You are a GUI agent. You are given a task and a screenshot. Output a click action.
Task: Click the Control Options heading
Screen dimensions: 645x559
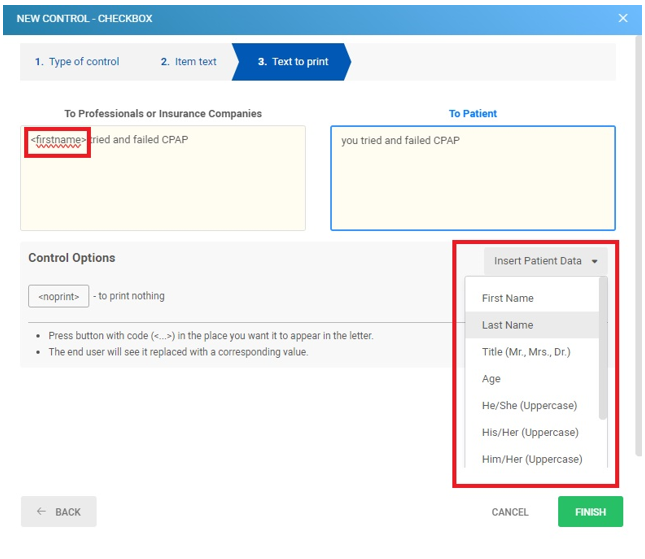click(x=72, y=258)
